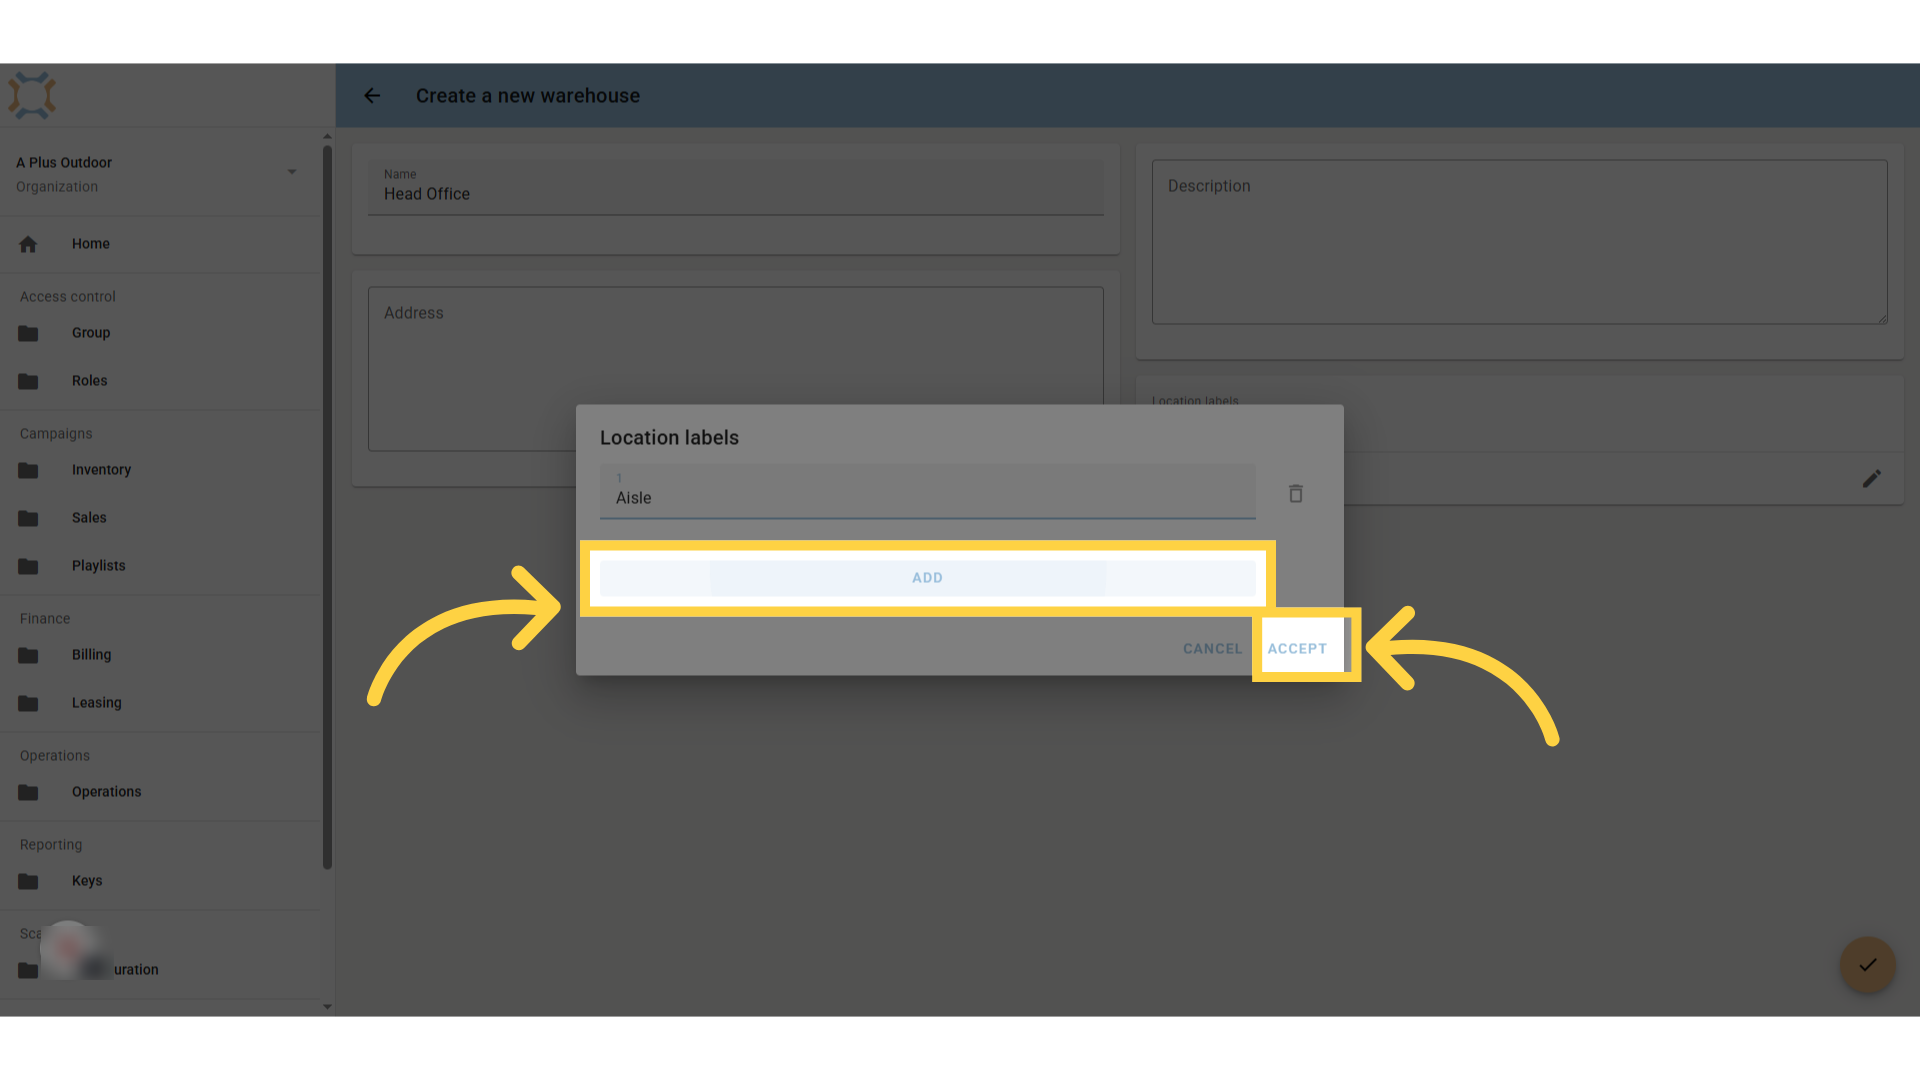
Task: Click the app logo in sidebar
Action: pyautogui.click(x=32, y=96)
